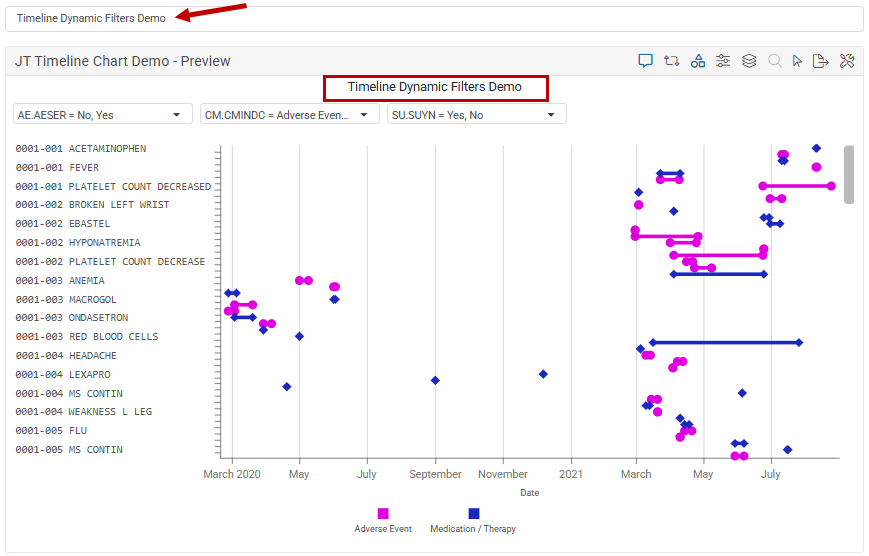
Task: Click the export document icon
Action: [x=820, y=61]
